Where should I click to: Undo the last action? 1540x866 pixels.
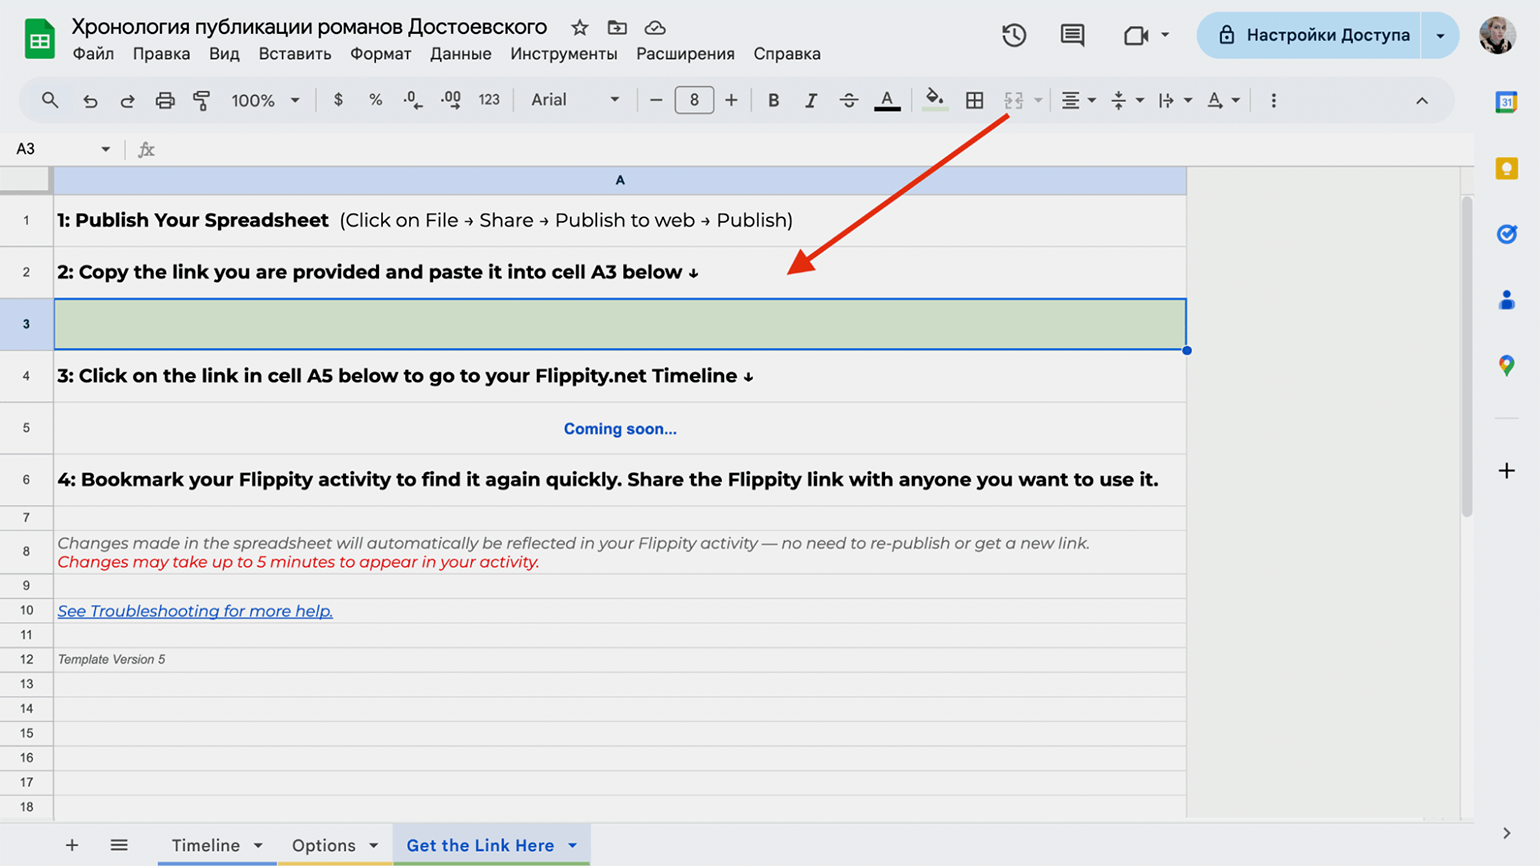(x=90, y=100)
